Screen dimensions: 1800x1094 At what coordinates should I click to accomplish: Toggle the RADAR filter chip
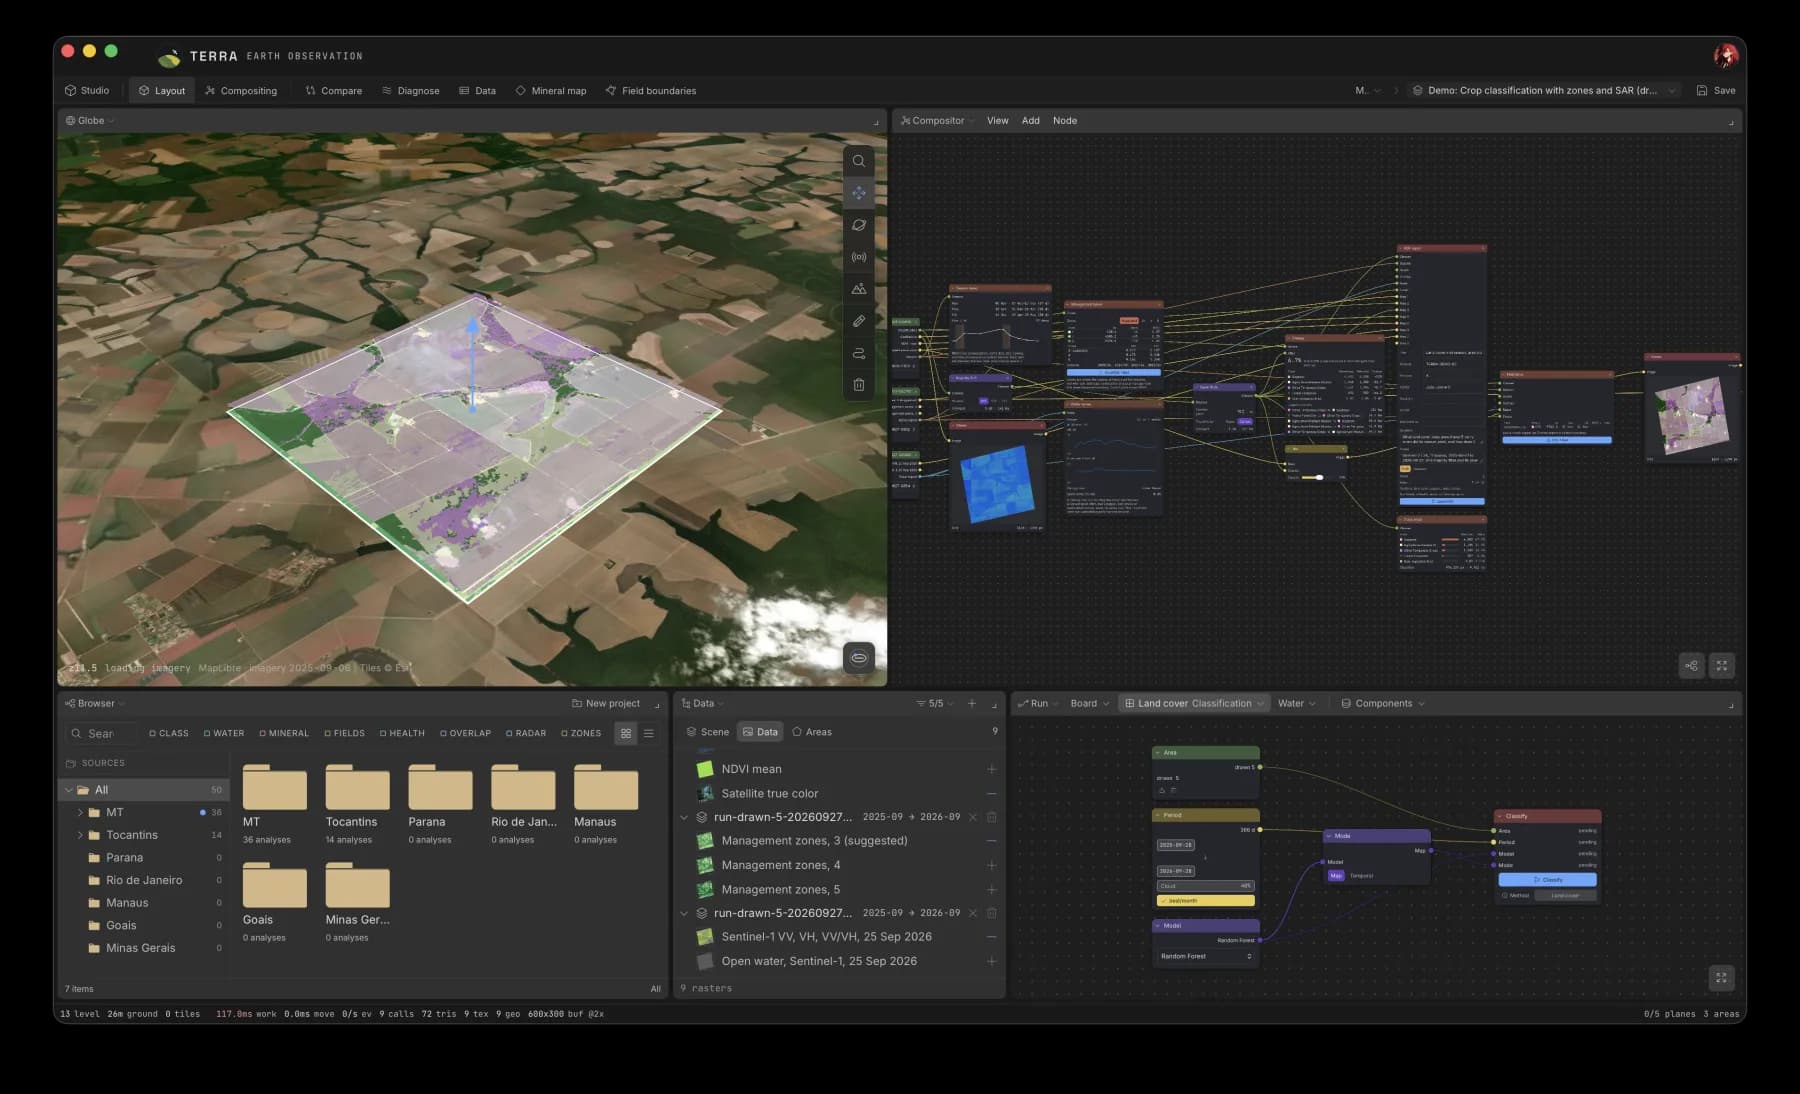526,733
